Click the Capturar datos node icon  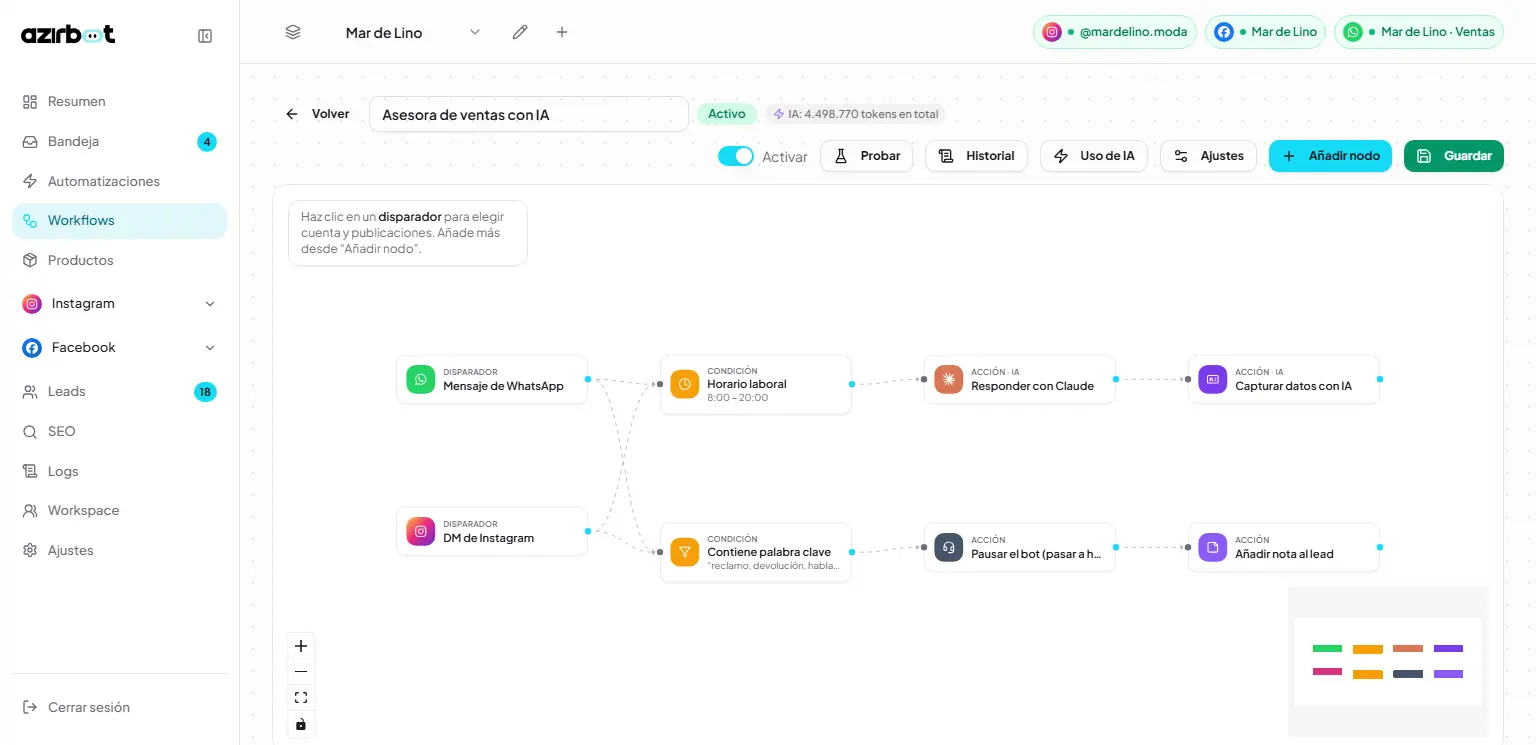coord(1213,380)
